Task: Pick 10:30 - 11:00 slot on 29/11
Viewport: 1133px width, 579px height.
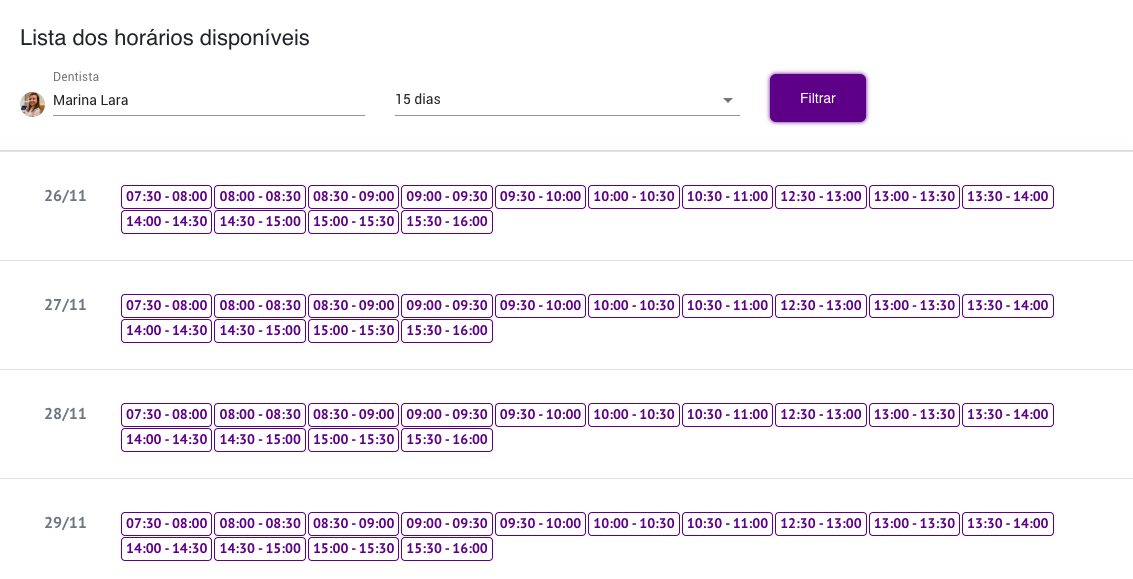Action: point(727,524)
